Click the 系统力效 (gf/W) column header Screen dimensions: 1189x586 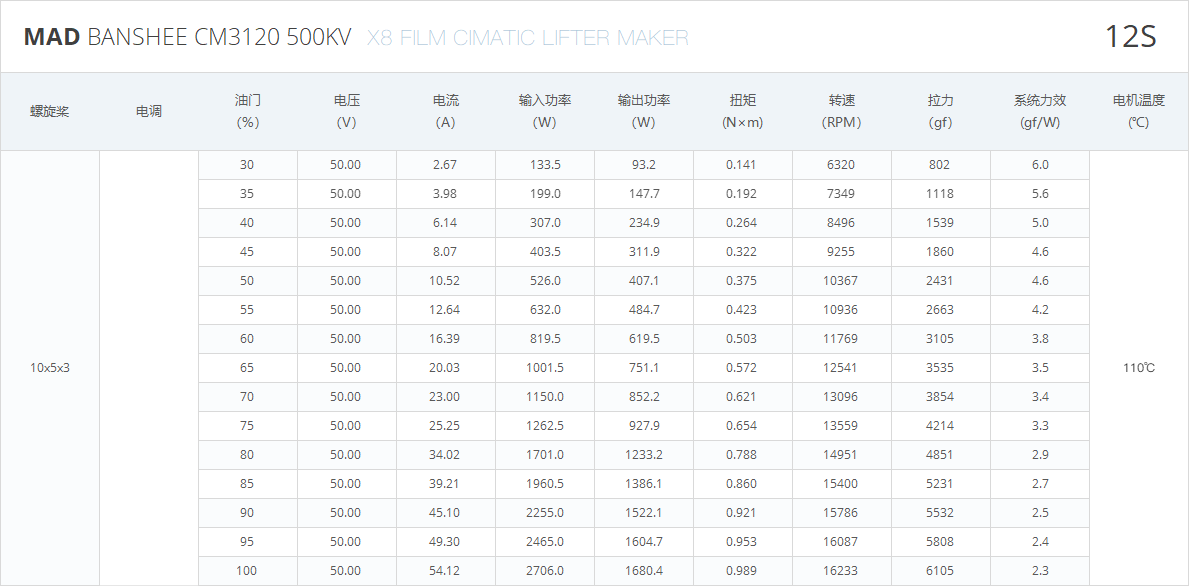(1040, 111)
